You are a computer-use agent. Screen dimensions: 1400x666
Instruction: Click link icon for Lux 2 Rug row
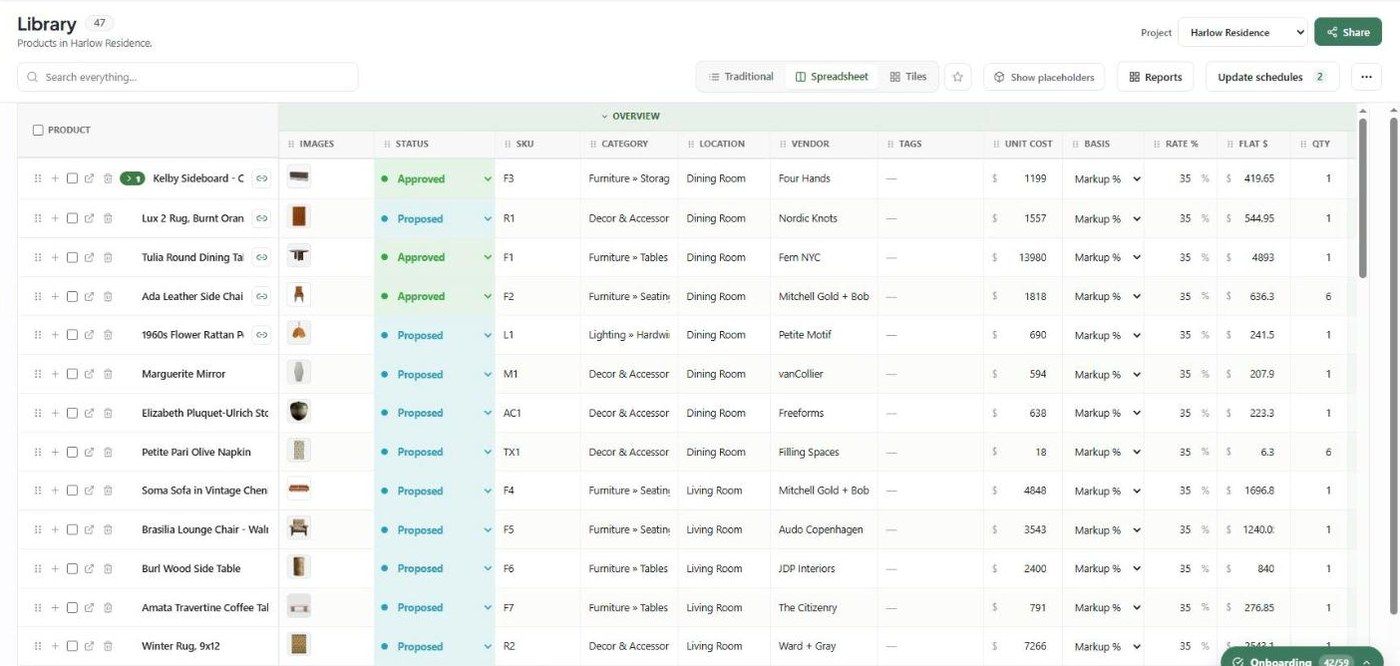[x=261, y=218]
